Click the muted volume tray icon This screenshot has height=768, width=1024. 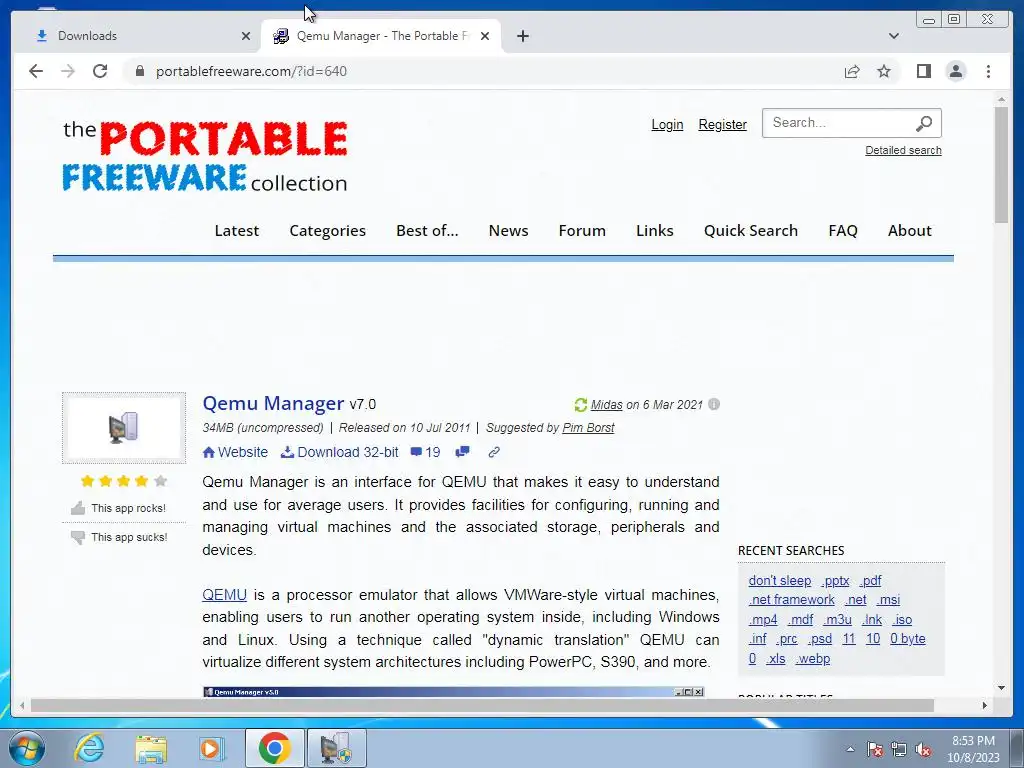click(x=923, y=750)
